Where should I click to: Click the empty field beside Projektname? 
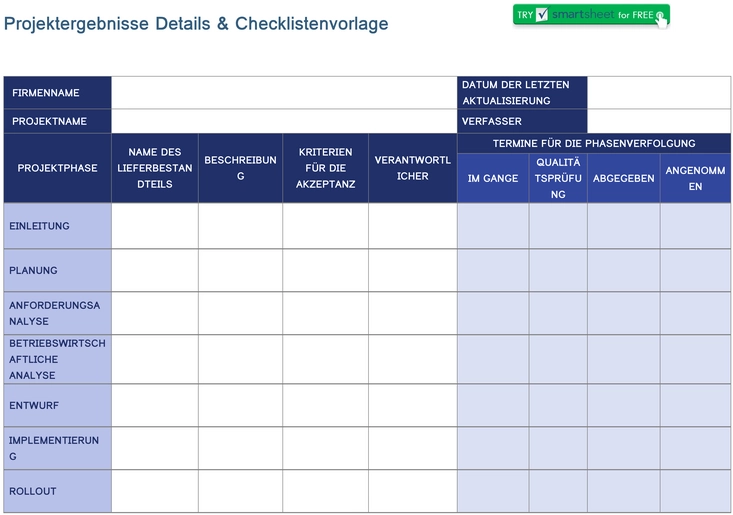click(284, 121)
